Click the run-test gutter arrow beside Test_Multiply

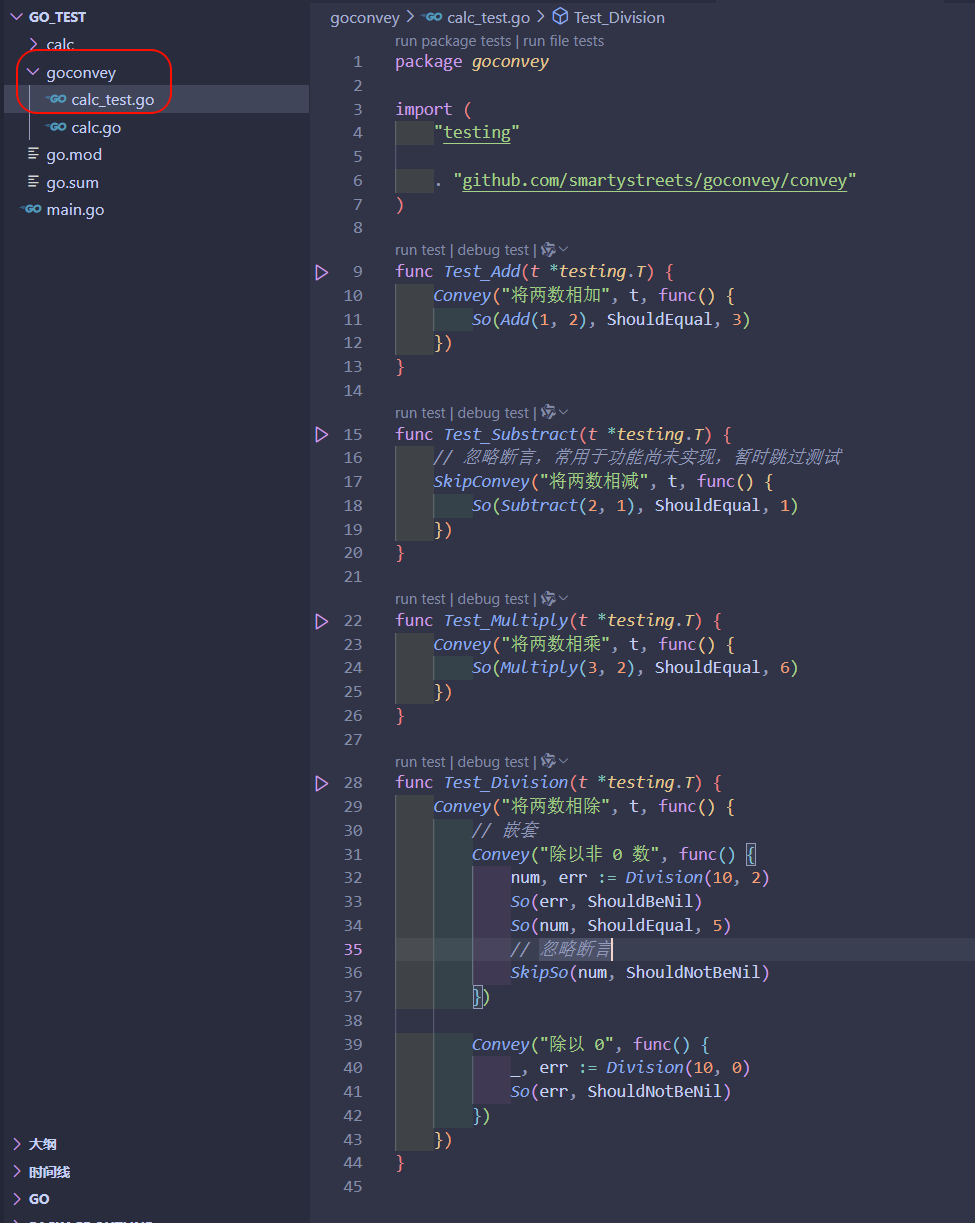322,621
